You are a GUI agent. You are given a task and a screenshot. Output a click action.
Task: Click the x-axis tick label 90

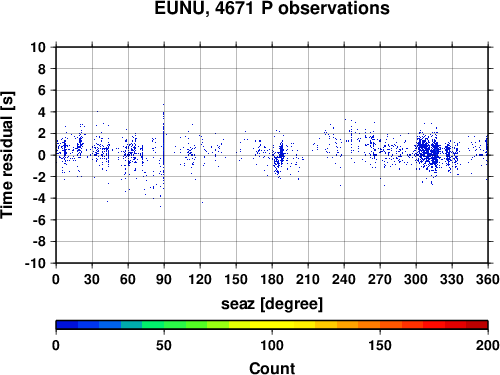click(x=164, y=279)
